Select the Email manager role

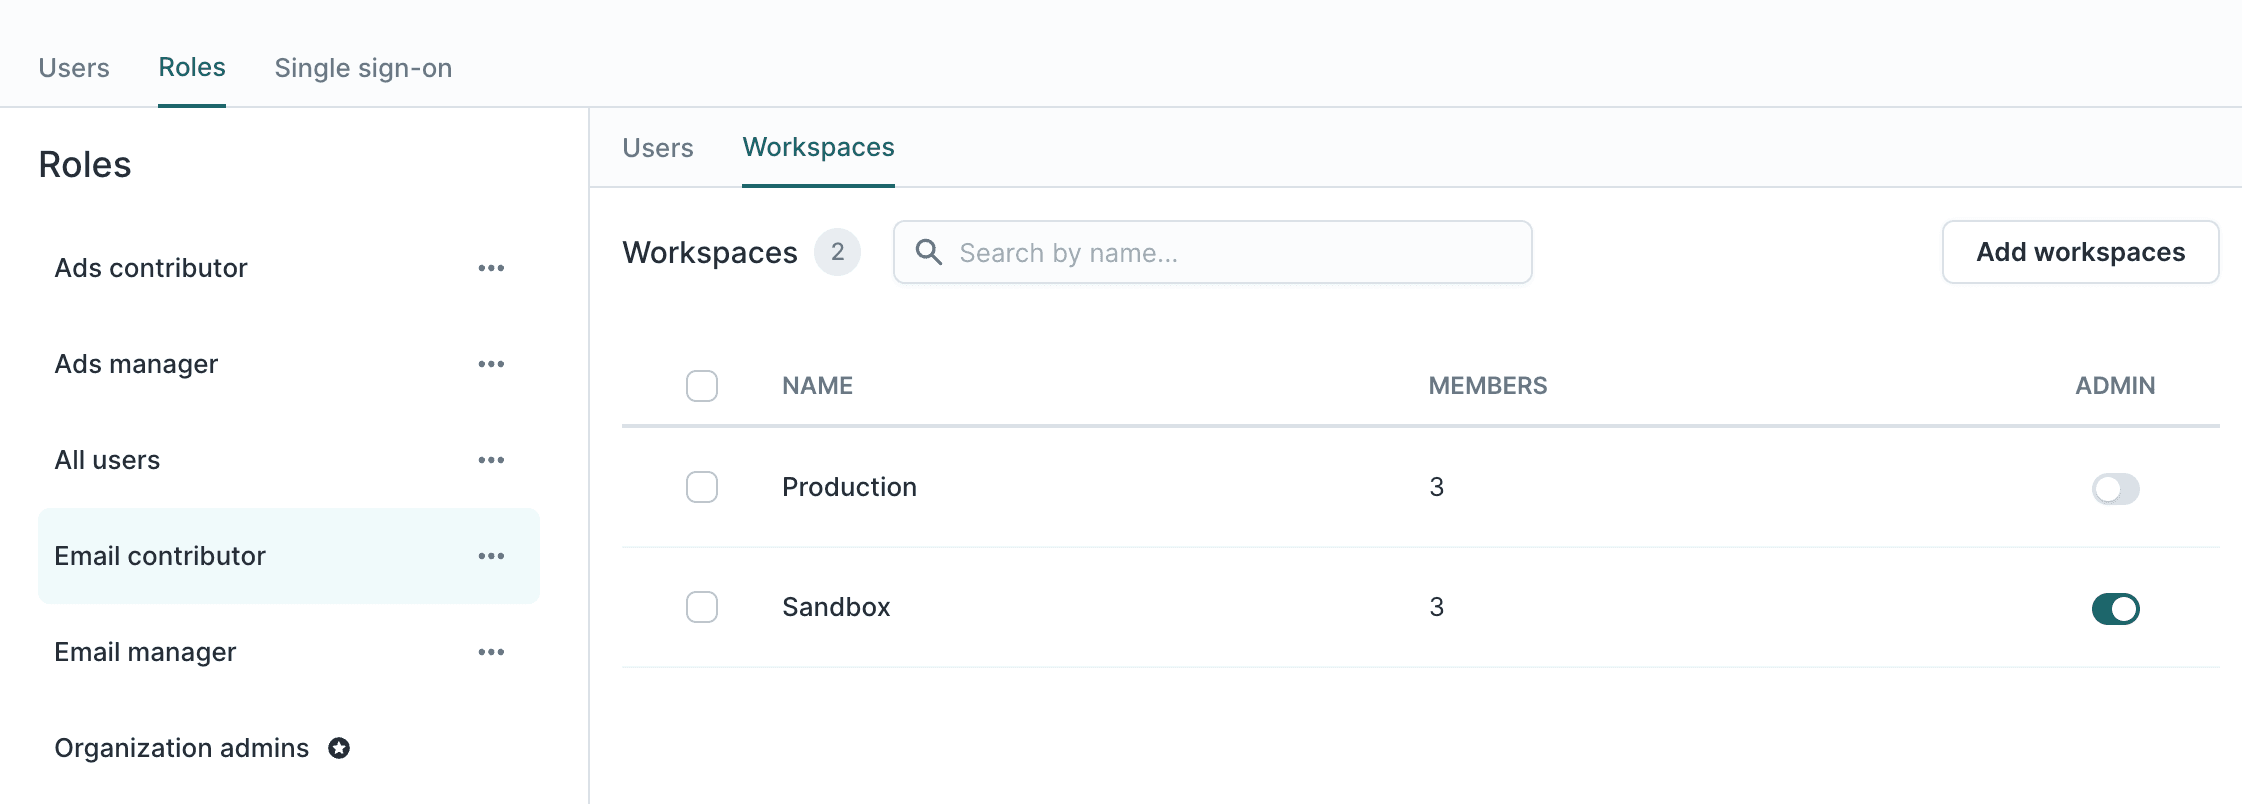click(x=146, y=652)
